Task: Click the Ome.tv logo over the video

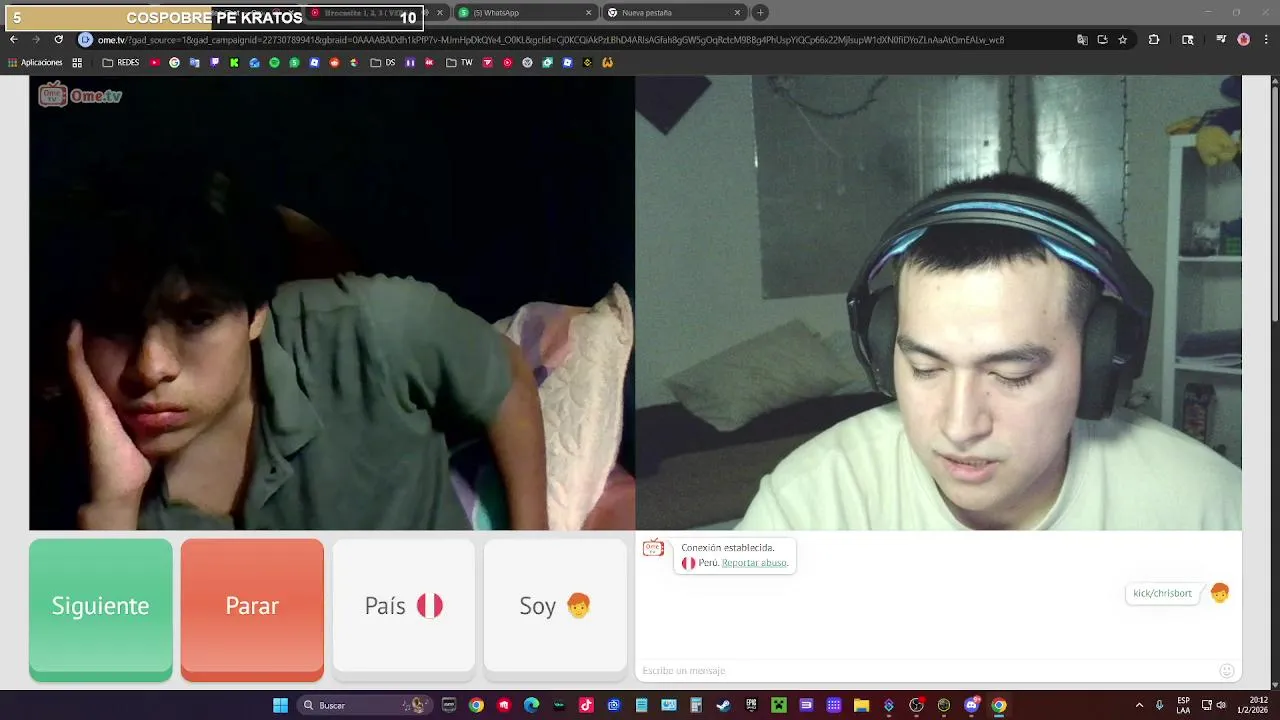Action: (80, 96)
